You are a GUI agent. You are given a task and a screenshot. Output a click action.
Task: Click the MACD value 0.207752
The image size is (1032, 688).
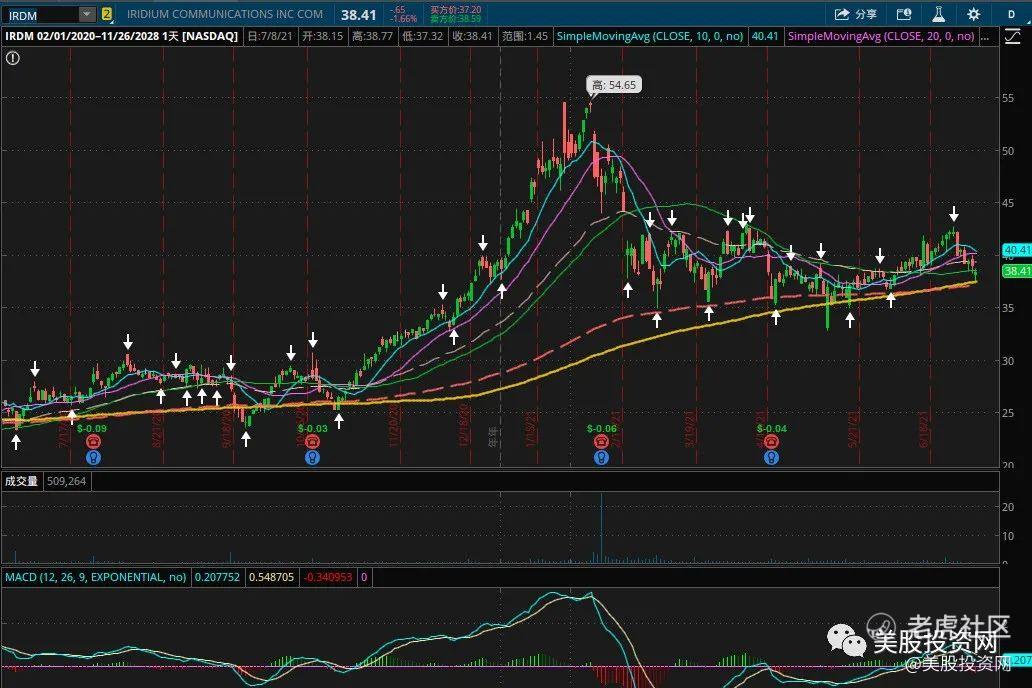(217, 577)
